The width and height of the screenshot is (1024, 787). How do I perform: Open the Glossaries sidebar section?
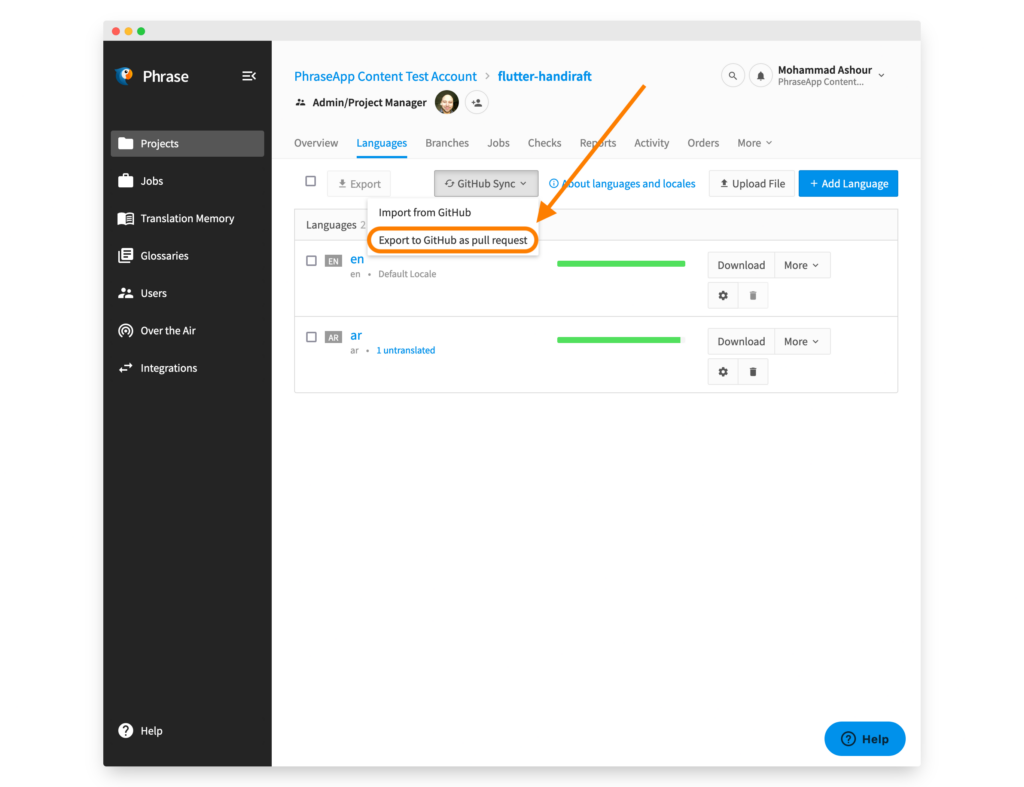(x=163, y=255)
